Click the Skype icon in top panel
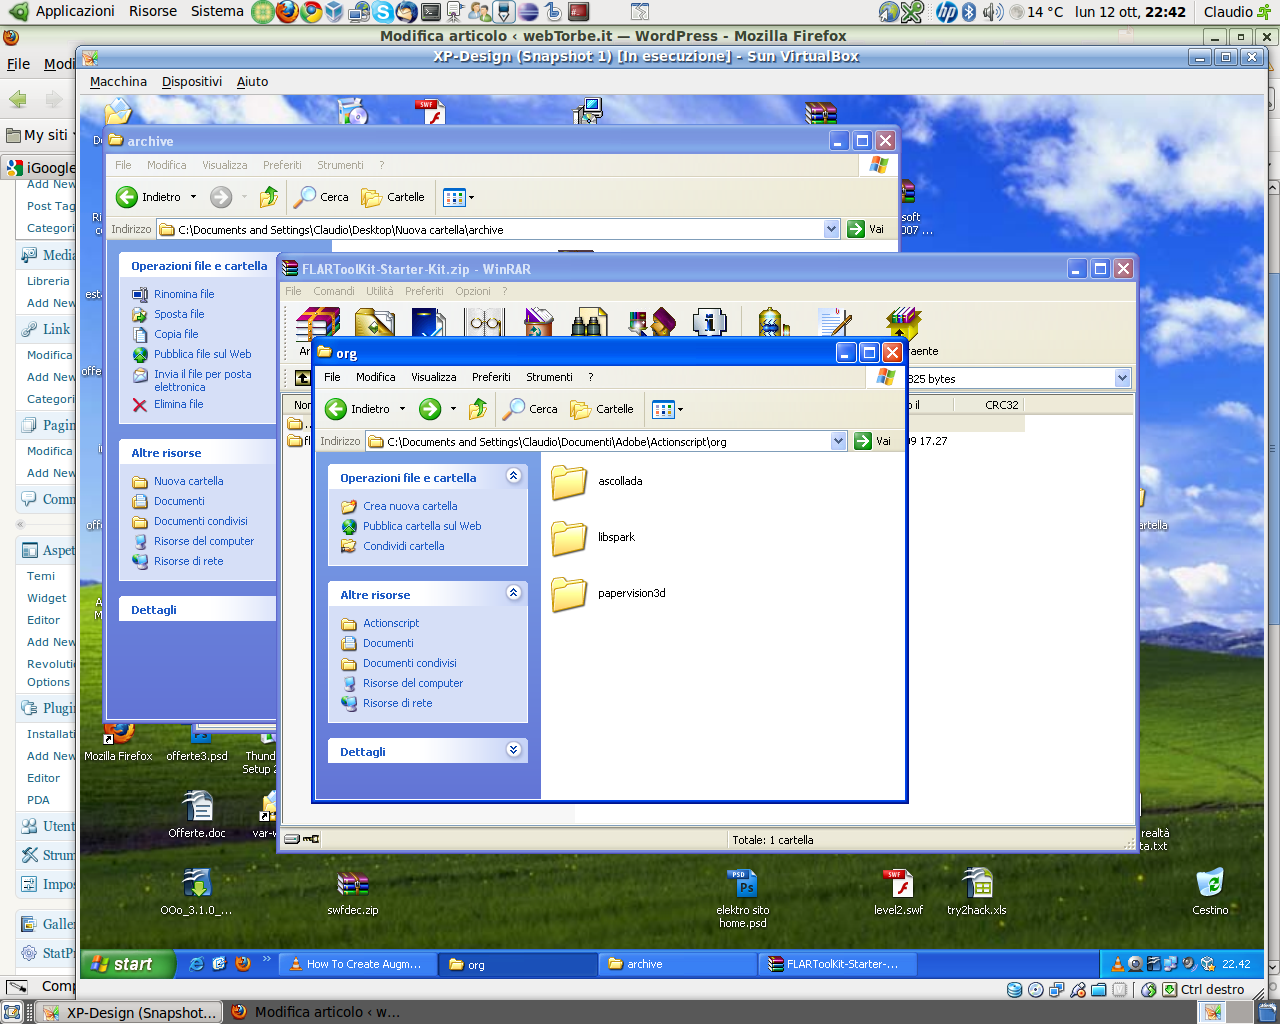 pos(383,12)
